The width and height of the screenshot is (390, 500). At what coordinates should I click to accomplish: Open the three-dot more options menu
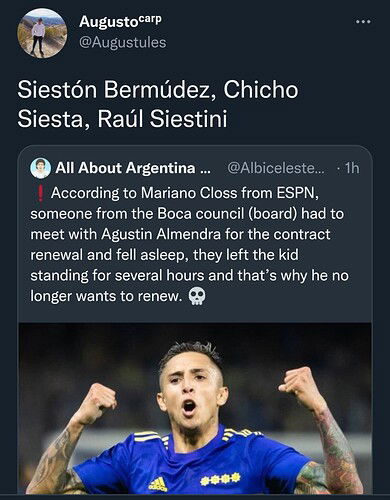[363, 22]
